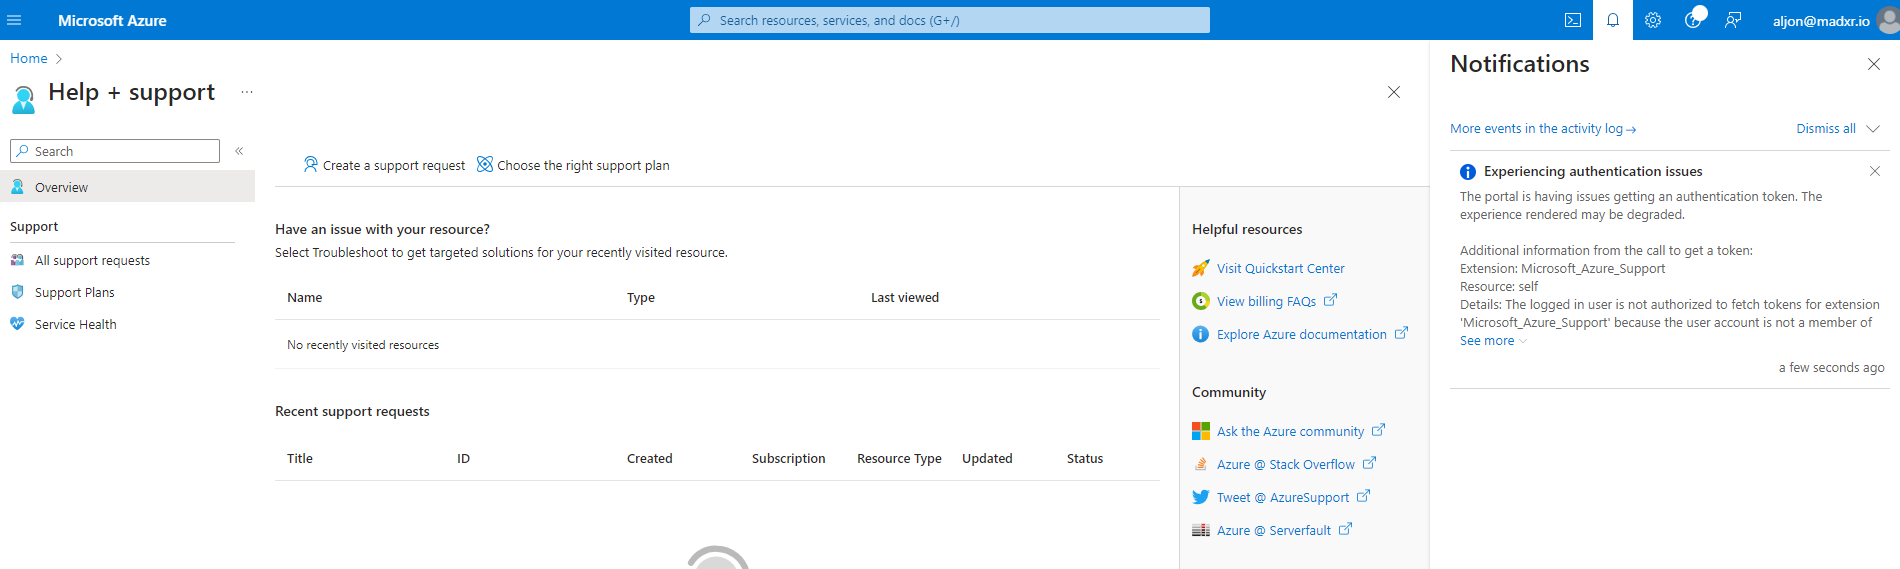Click the Notifications bell icon

(x=1613, y=20)
